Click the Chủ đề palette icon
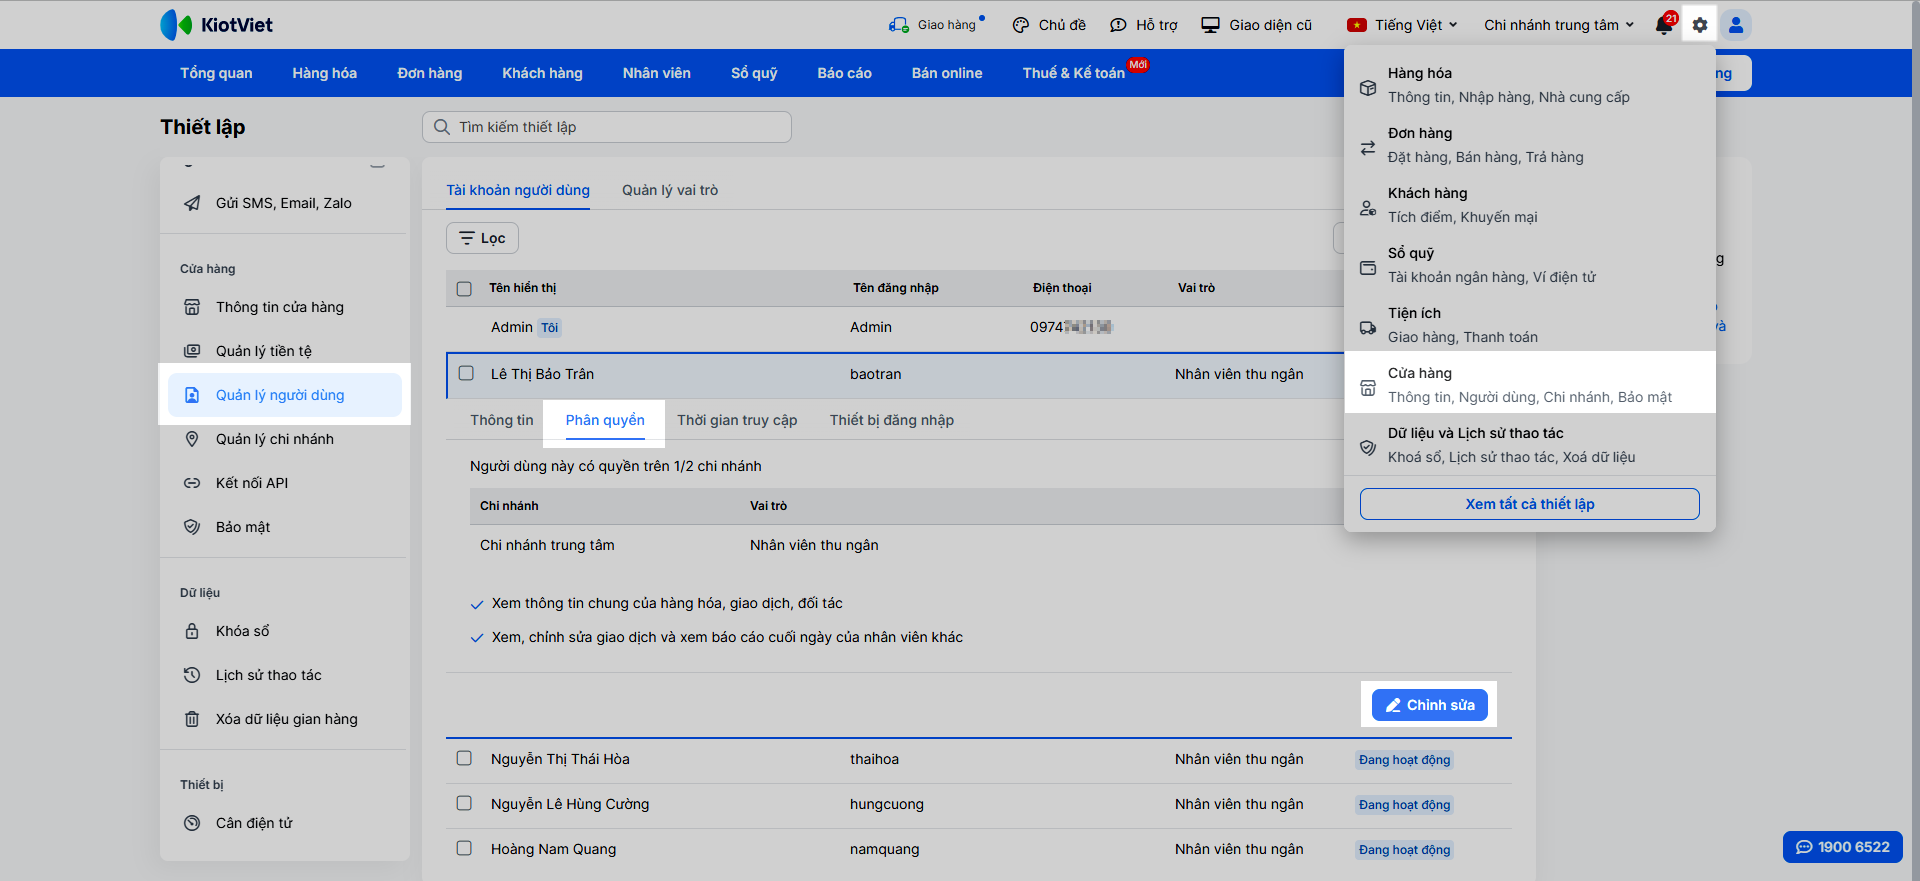Image resolution: width=1920 pixels, height=881 pixels. pyautogui.click(x=1021, y=25)
